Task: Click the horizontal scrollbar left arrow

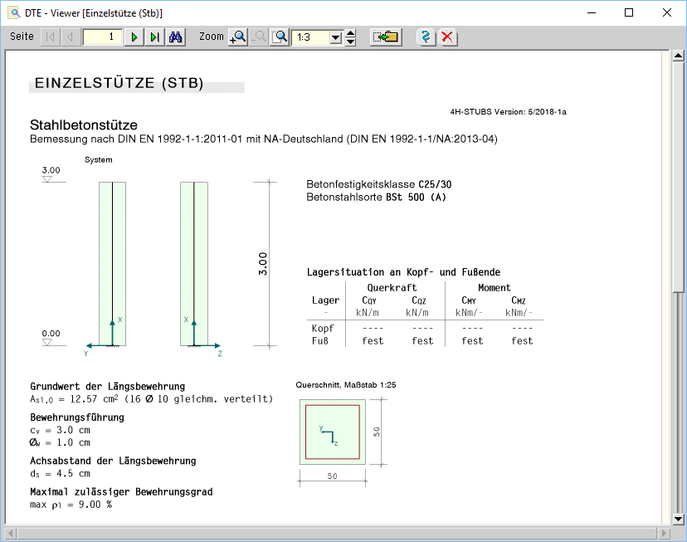Action: 11,531
